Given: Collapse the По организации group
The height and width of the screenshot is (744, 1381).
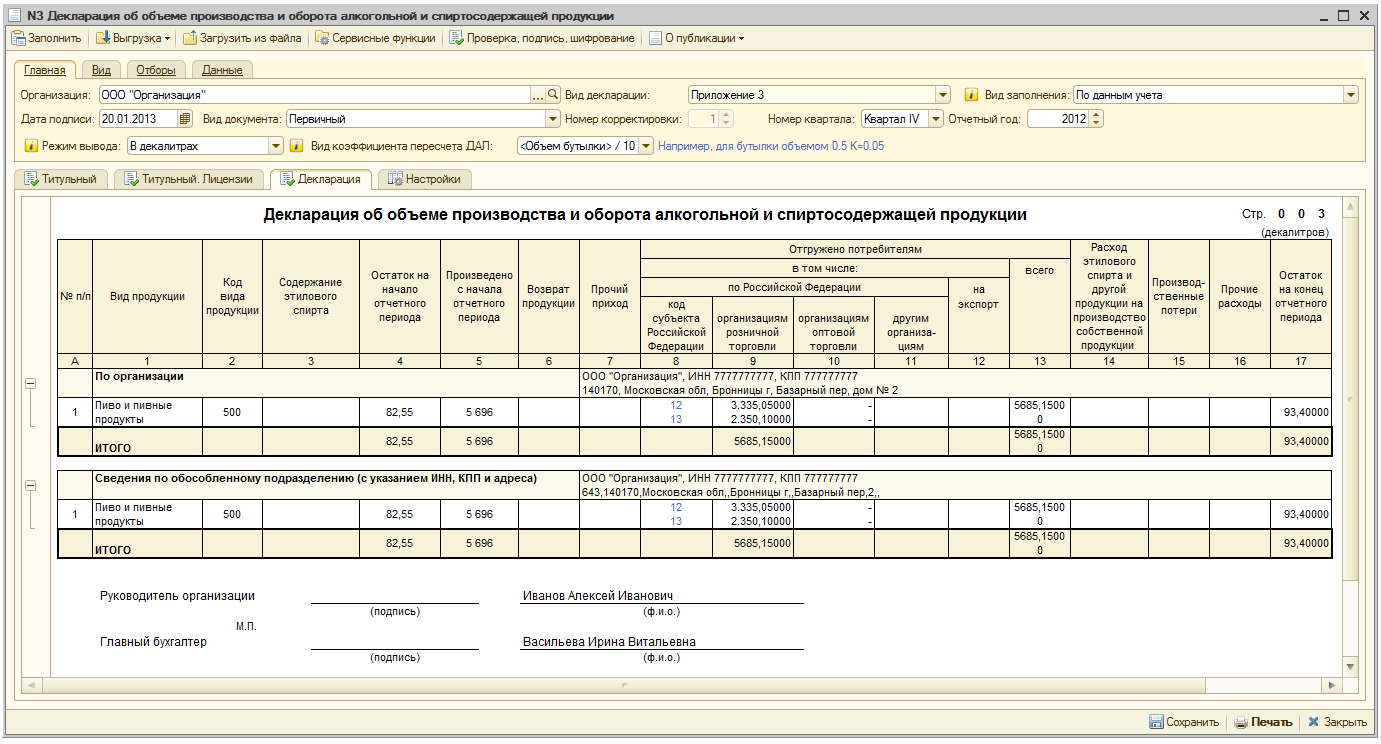Looking at the screenshot, I should coord(30,383).
